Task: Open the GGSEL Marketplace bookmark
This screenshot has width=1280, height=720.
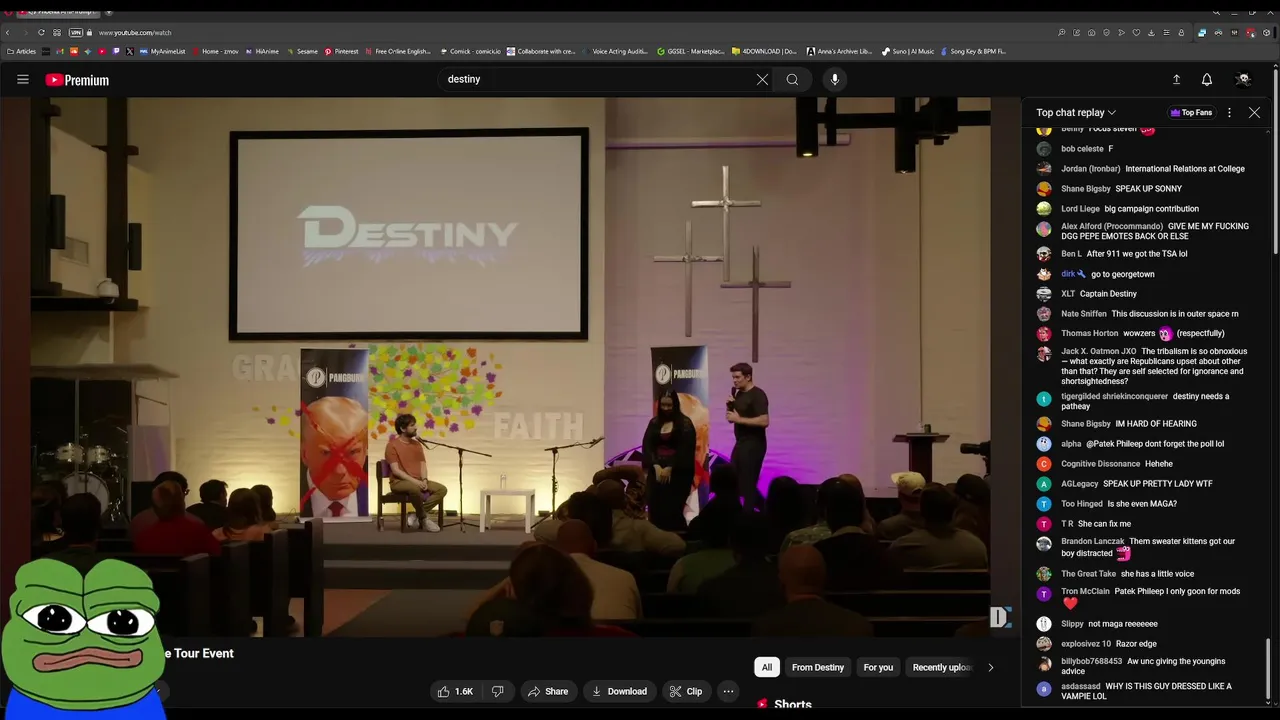Action: tap(690, 51)
